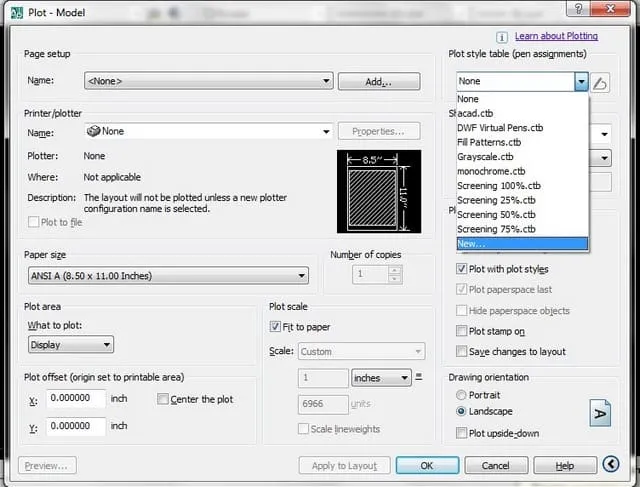Open the Scale Custom dropdown
Image resolution: width=640 pixels, height=487 pixels.
point(362,351)
